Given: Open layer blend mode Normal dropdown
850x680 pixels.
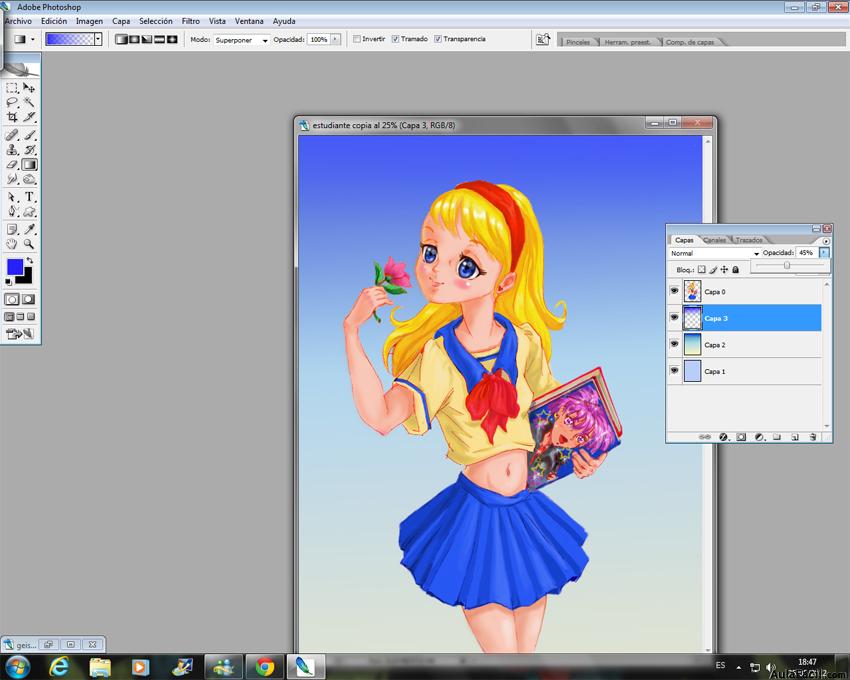Looking at the screenshot, I should pos(714,253).
